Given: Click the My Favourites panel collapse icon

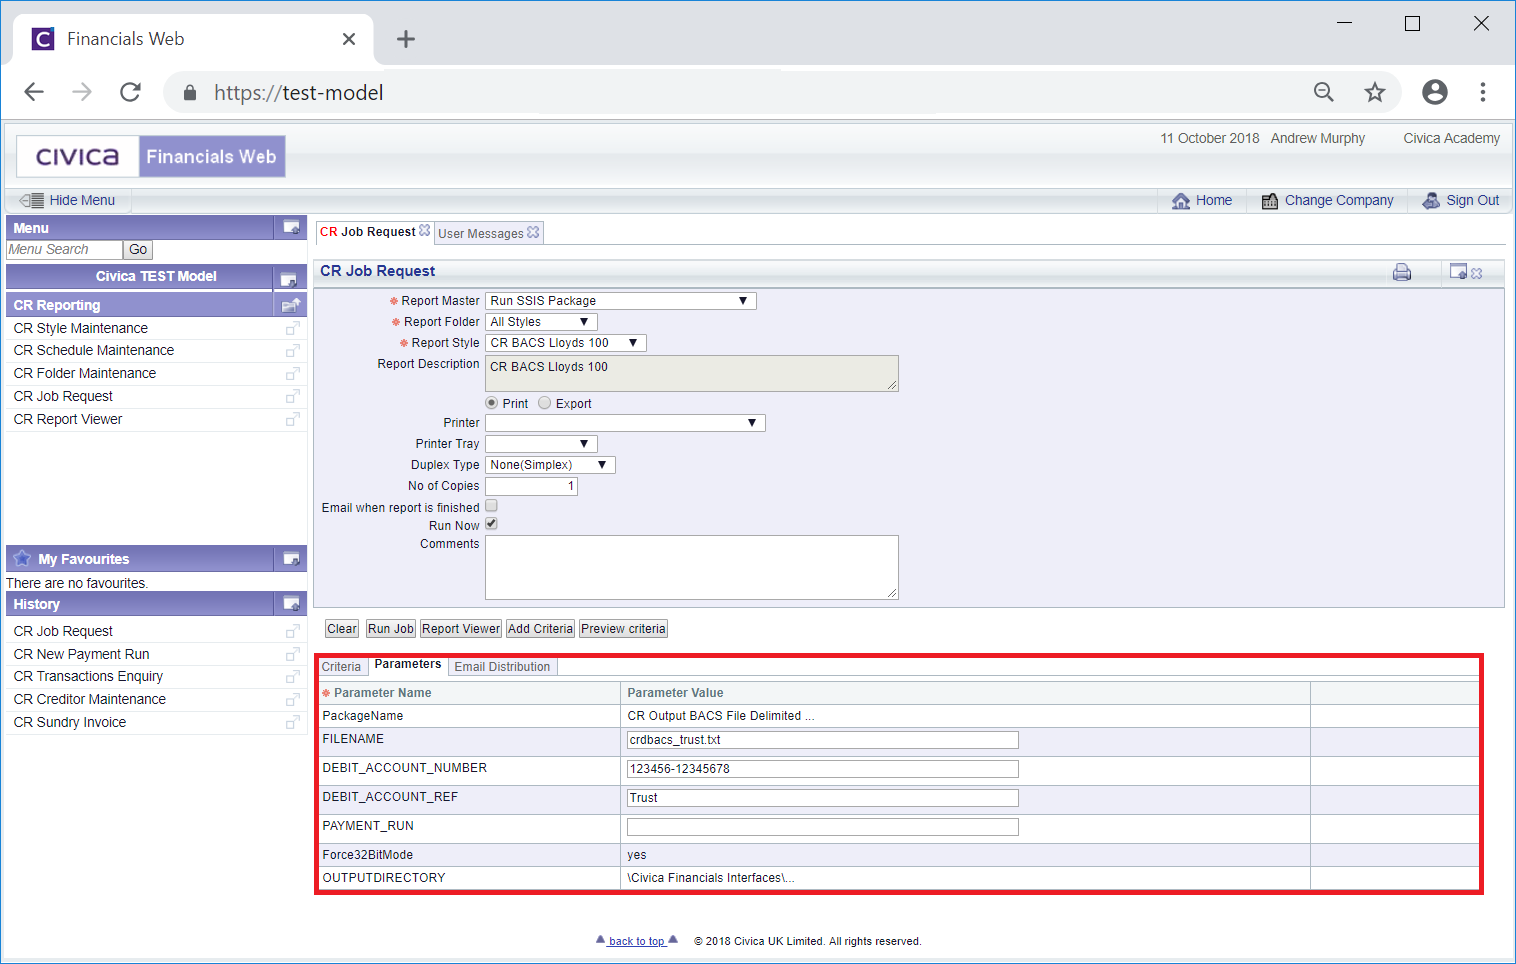Looking at the screenshot, I should 291,559.
